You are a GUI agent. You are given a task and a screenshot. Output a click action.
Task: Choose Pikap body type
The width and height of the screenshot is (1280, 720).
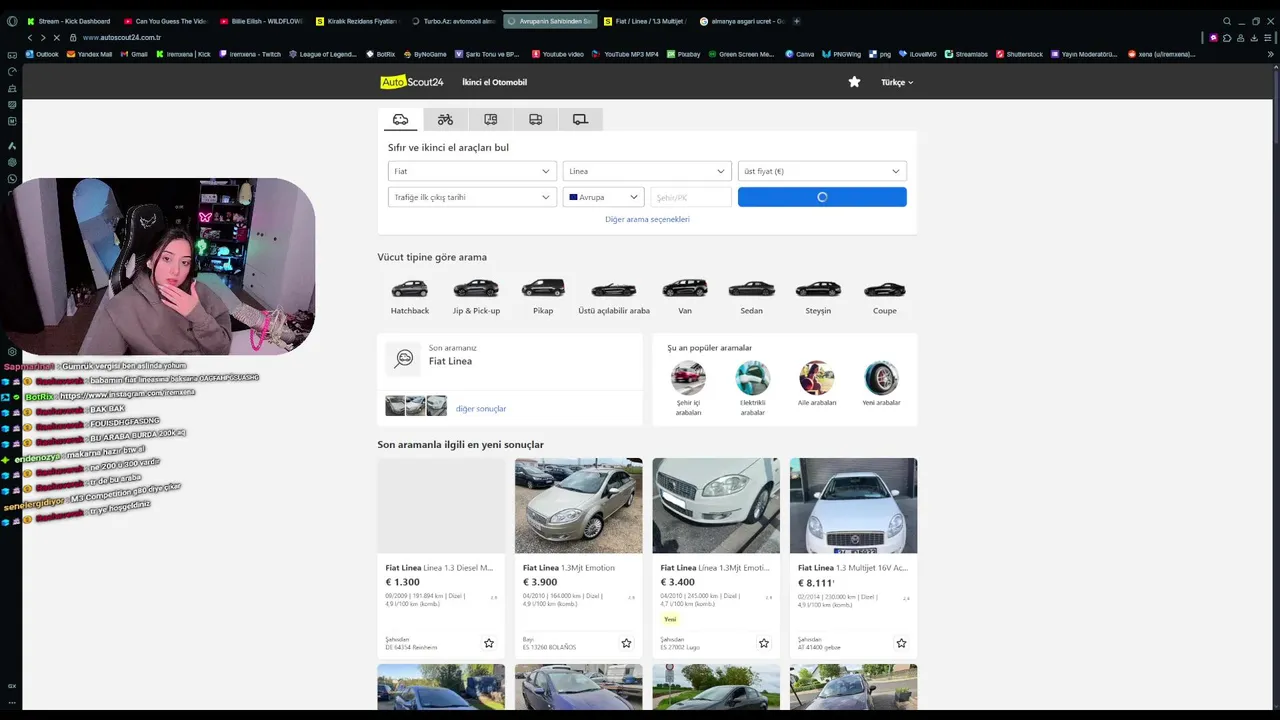pos(543,297)
